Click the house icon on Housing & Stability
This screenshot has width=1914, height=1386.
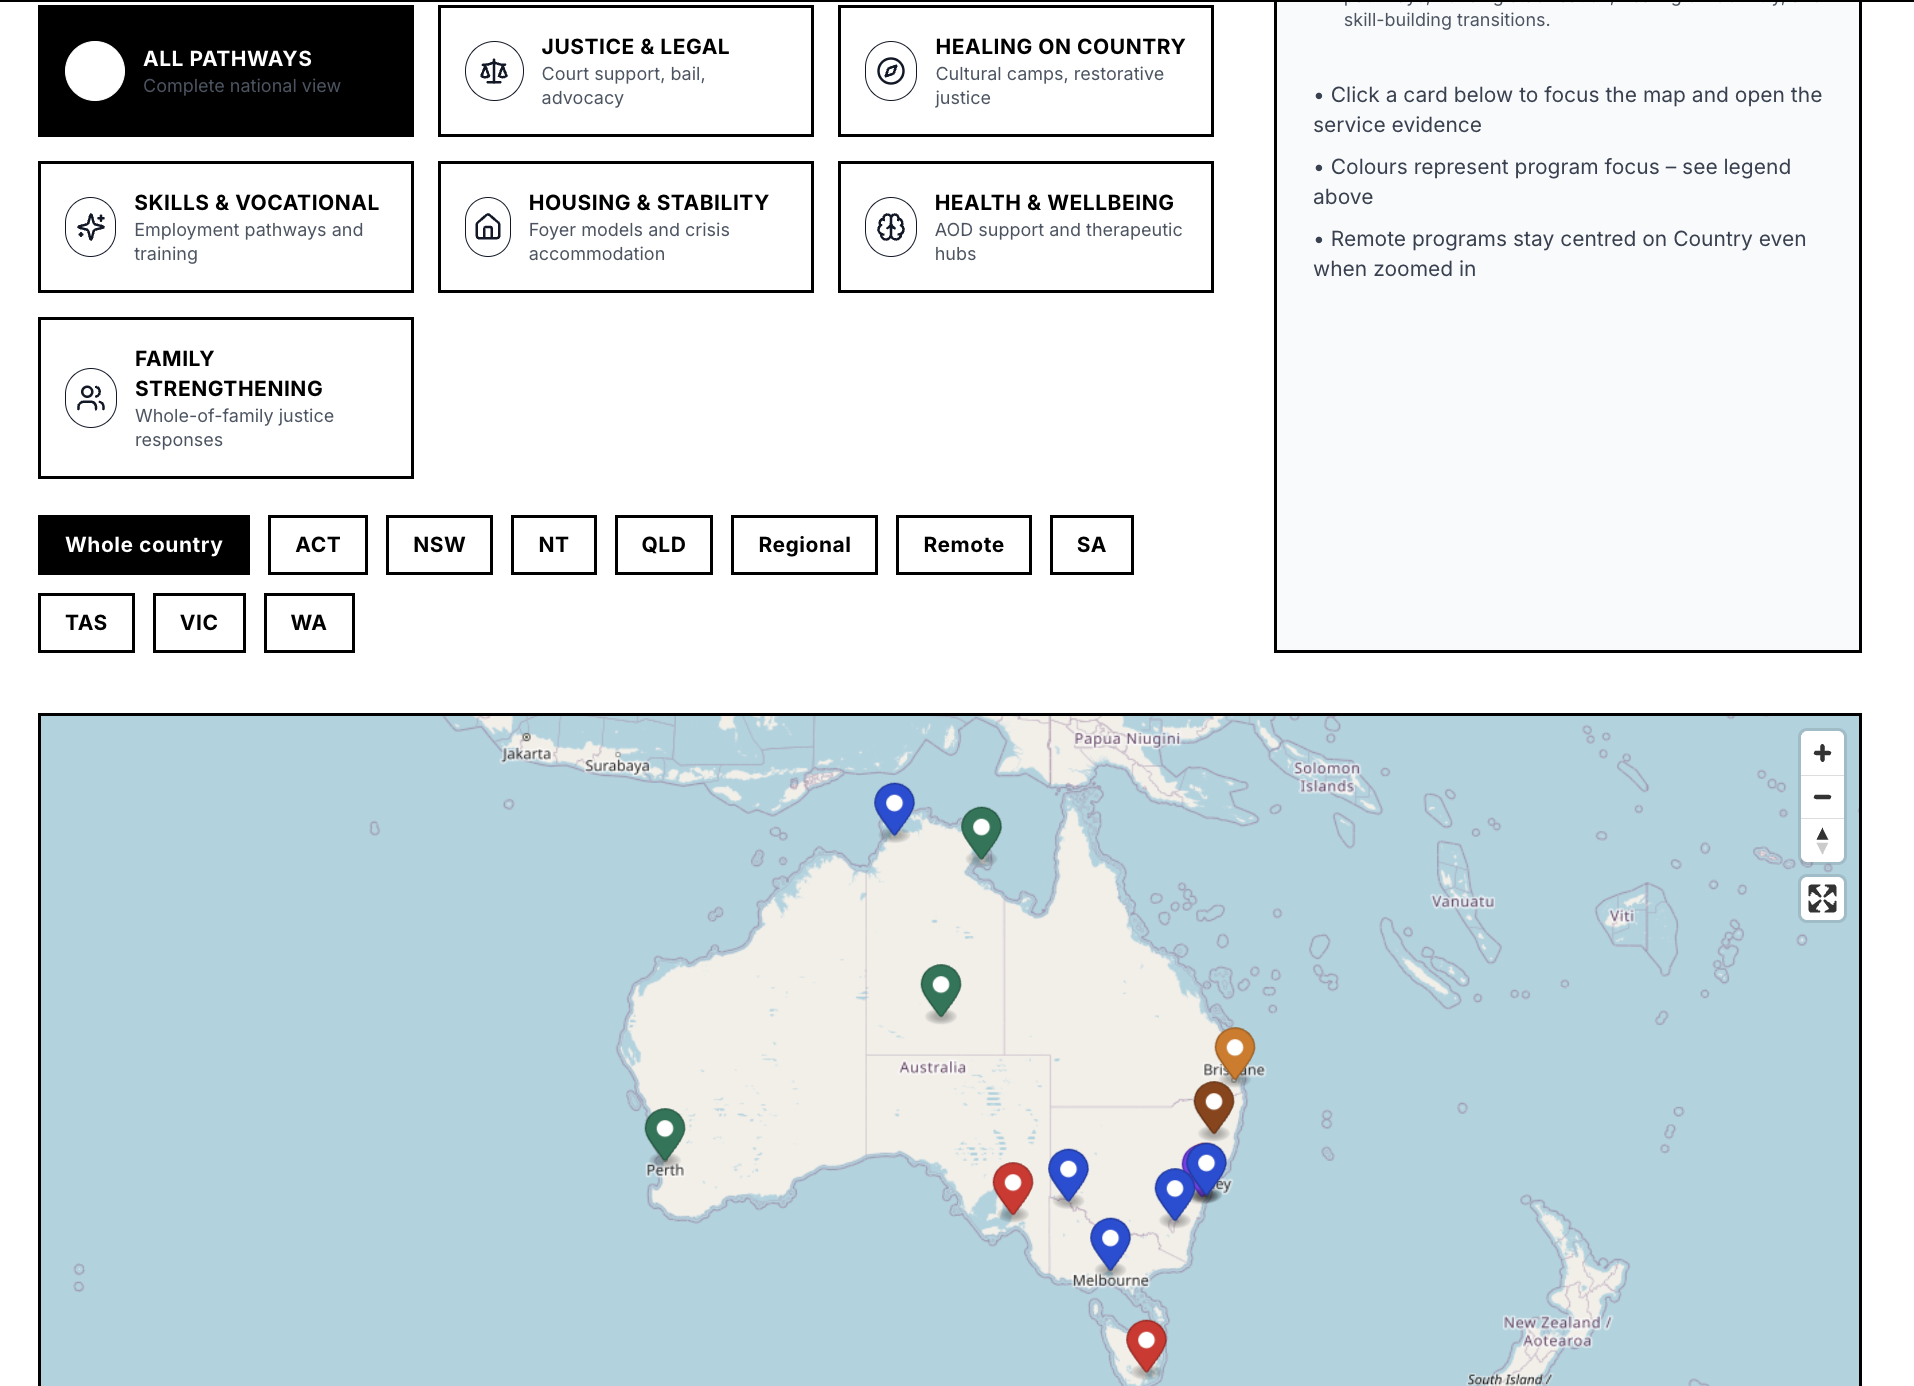pos(487,227)
